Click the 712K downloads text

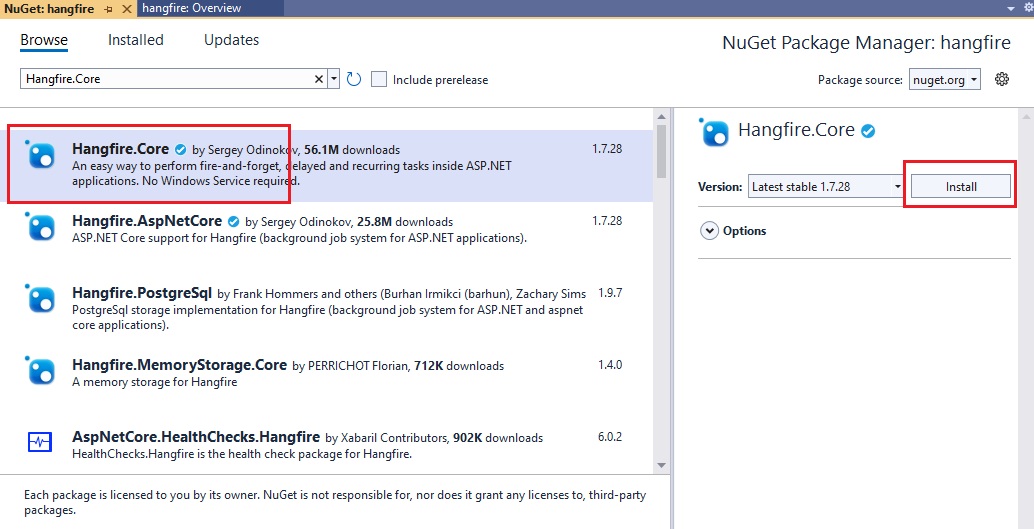(459, 365)
